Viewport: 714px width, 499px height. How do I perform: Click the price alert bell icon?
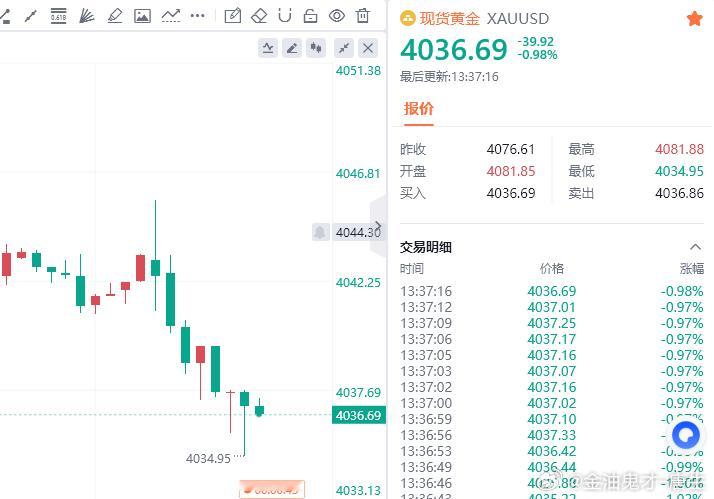click(320, 232)
